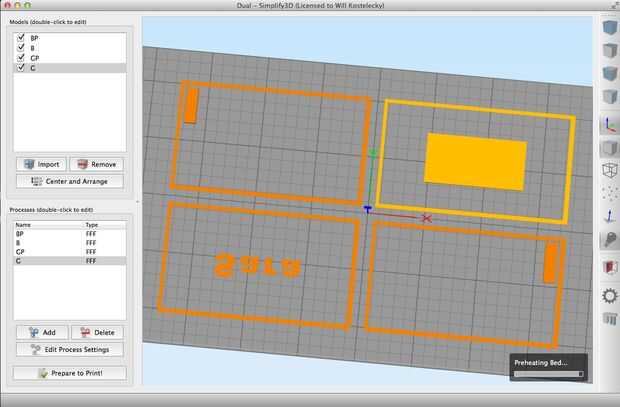Open the cross section view red icon
The width and height of the screenshot is (620, 407).
click(x=609, y=267)
